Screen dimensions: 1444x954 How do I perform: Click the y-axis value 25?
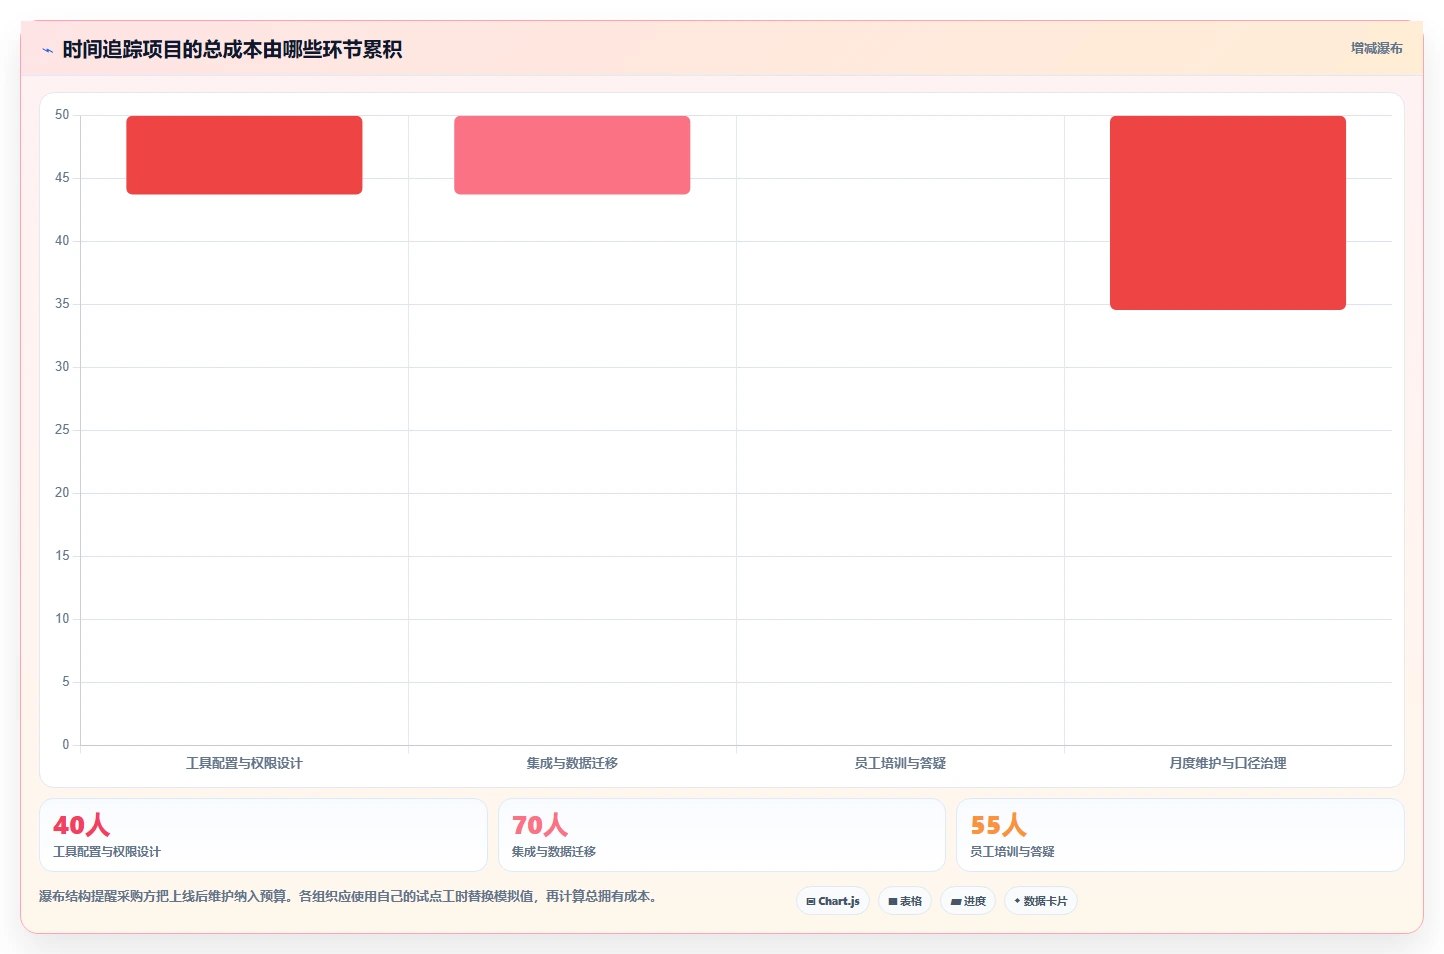coord(62,430)
